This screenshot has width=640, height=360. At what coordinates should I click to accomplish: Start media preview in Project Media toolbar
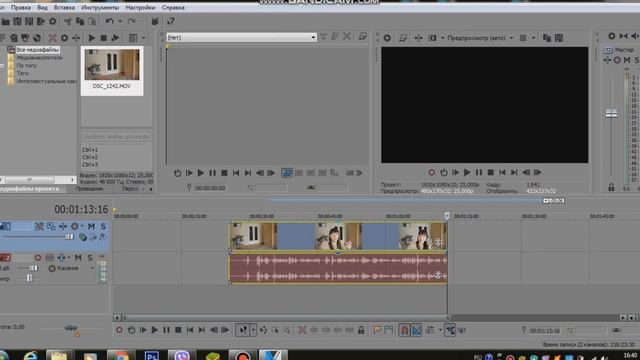coord(92,38)
